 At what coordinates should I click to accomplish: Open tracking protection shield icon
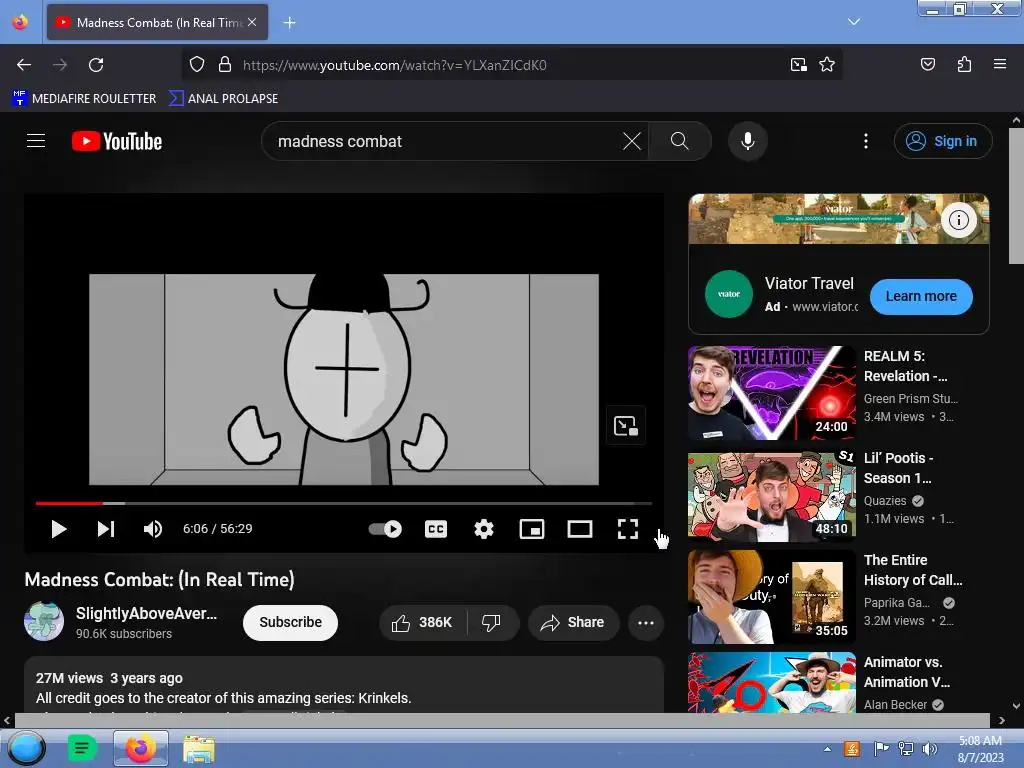(x=197, y=65)
